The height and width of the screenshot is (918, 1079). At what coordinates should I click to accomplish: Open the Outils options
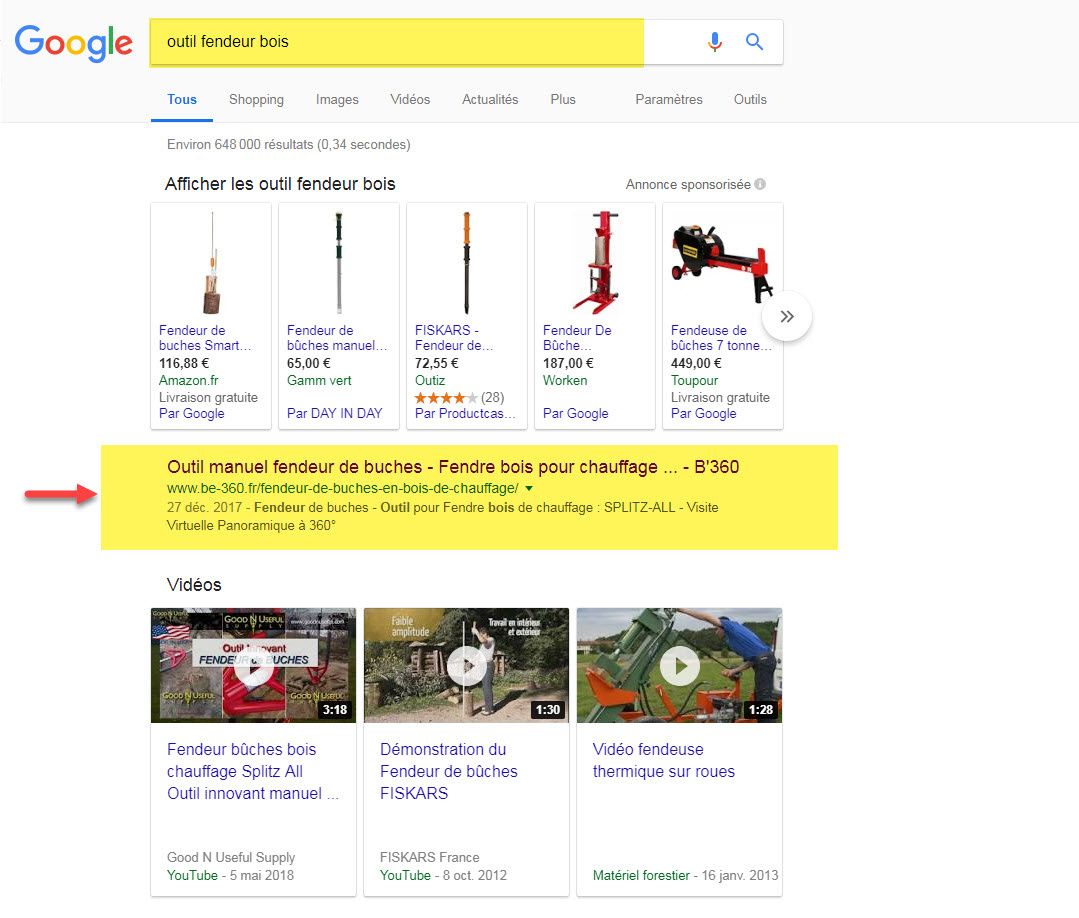pyautogui.click(x=750, y=99)
